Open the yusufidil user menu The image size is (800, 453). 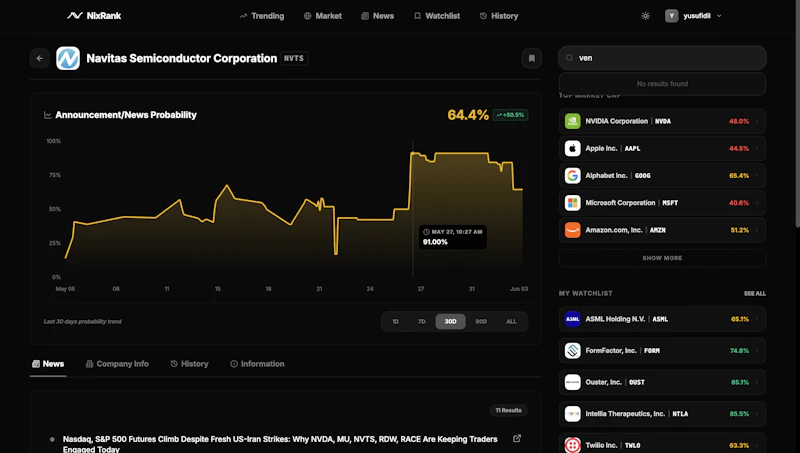pyautogui.click(x=693, y=16)
